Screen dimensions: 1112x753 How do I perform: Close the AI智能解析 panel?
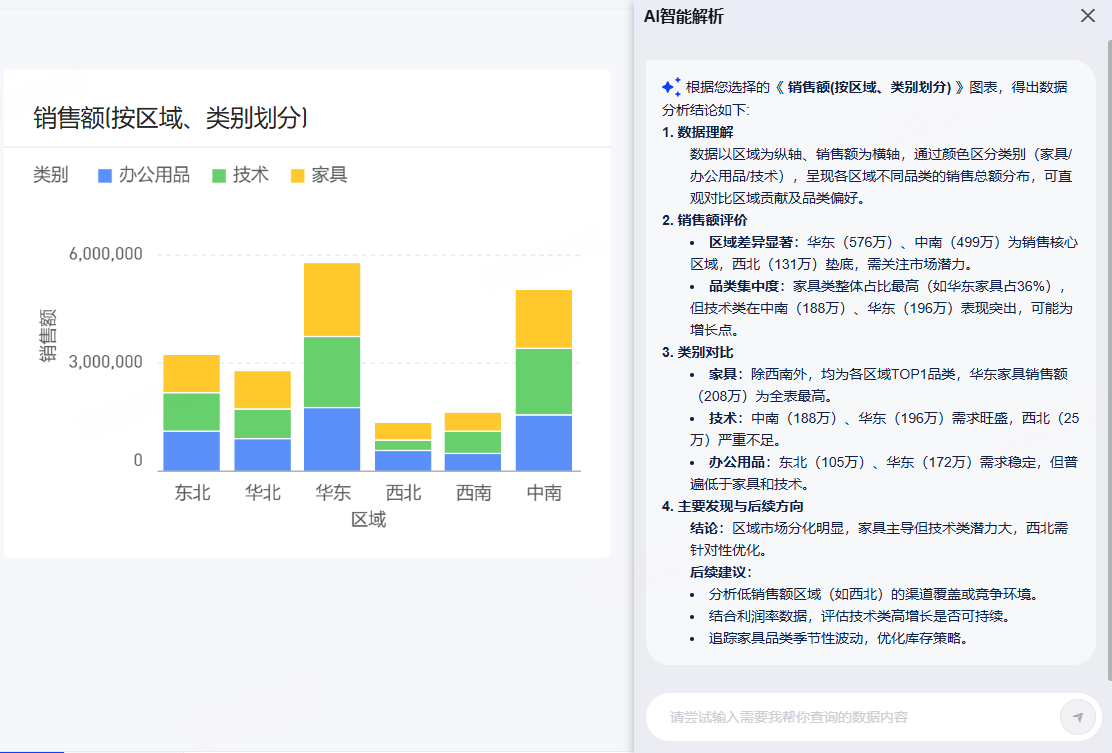(x=1087, y=16)
